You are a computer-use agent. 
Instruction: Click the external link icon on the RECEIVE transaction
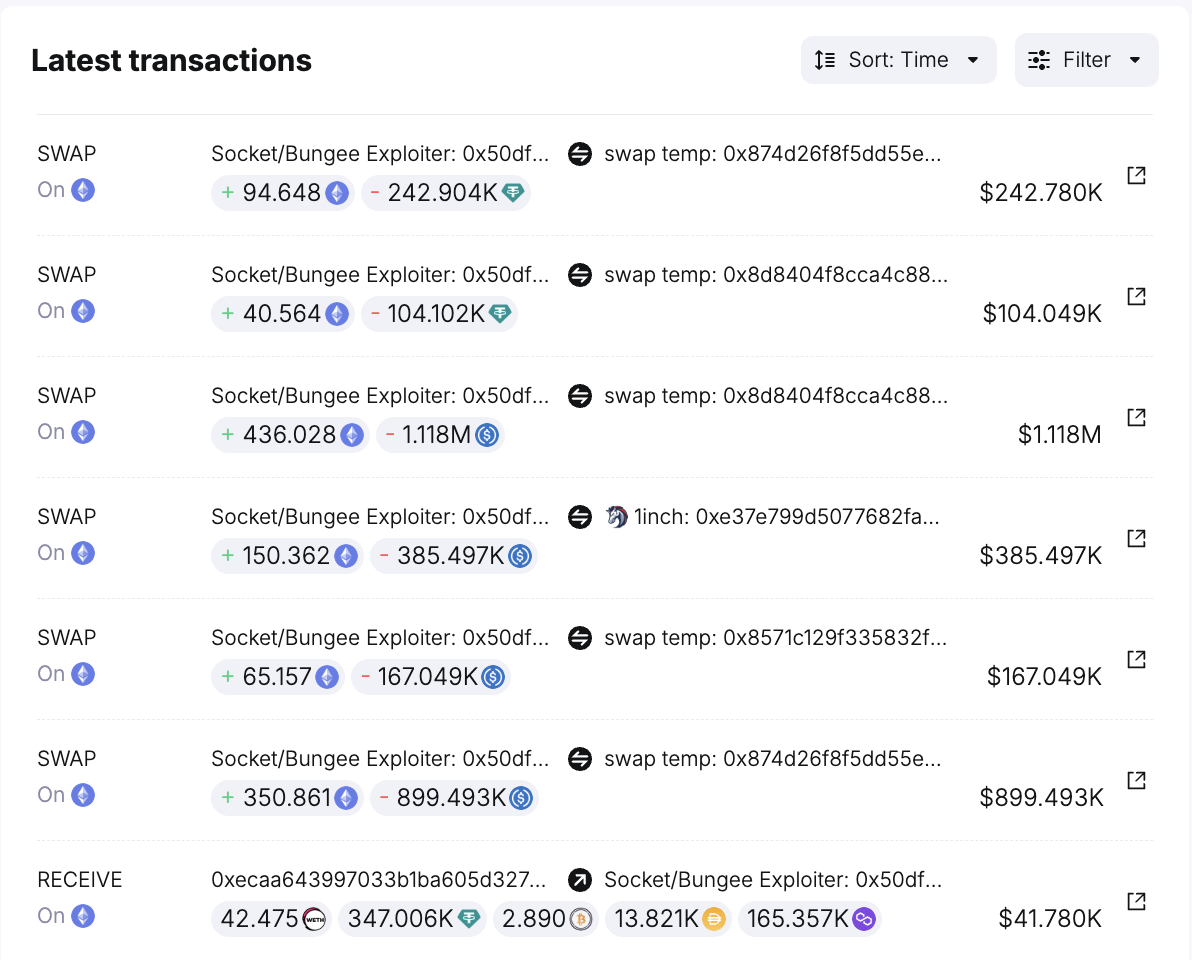click(1136, 901)
